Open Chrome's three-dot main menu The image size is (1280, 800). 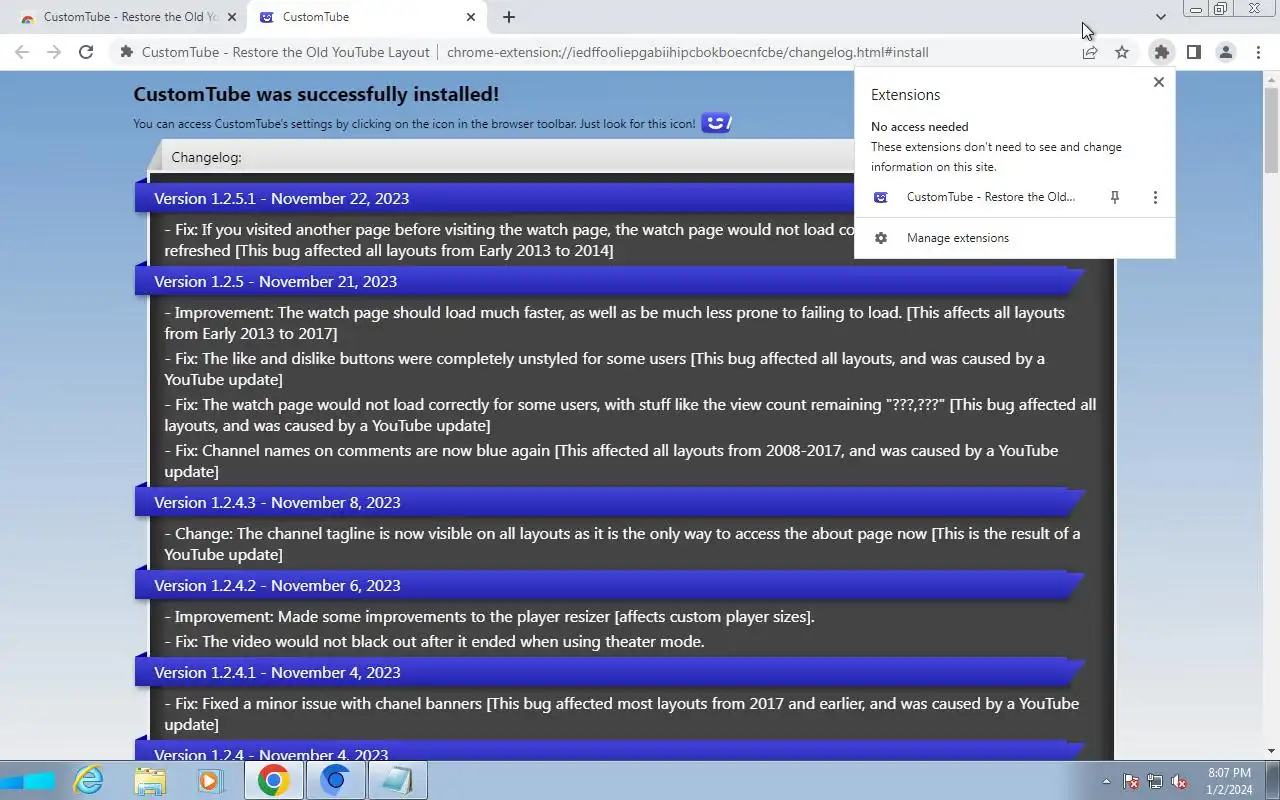[x=1258, y=52]
